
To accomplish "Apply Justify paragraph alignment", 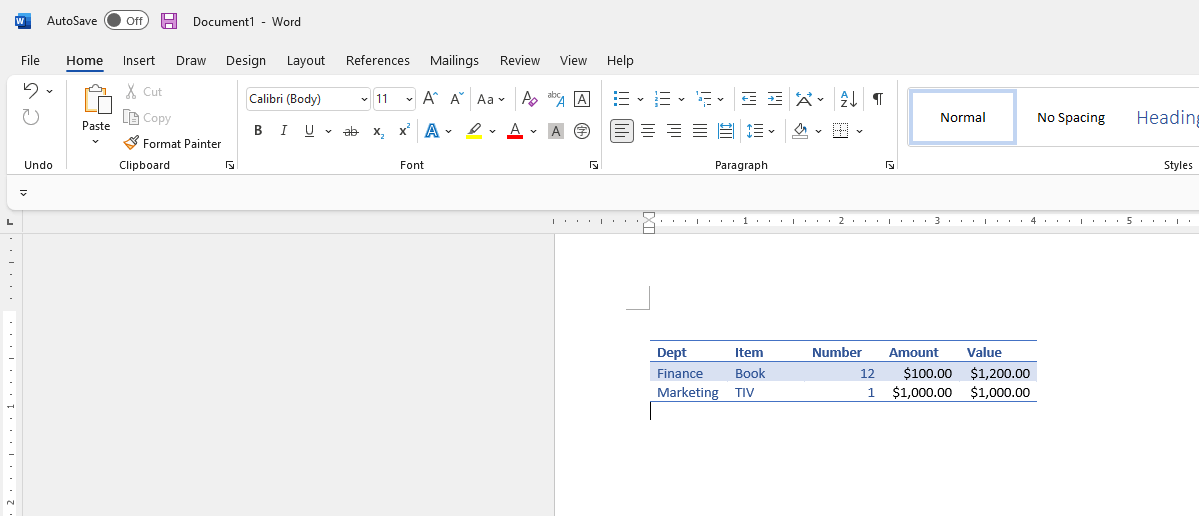I will (x=700, y=131).
